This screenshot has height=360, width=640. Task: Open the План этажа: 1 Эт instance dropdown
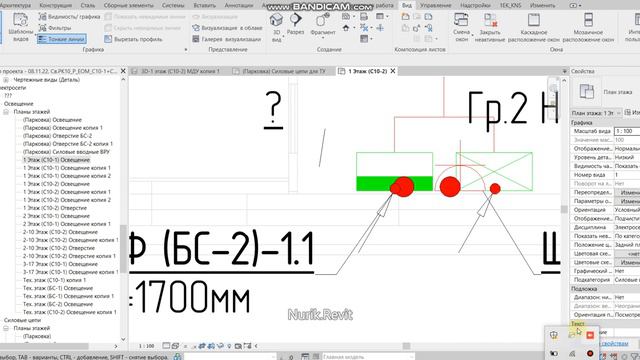pos(596,113)
